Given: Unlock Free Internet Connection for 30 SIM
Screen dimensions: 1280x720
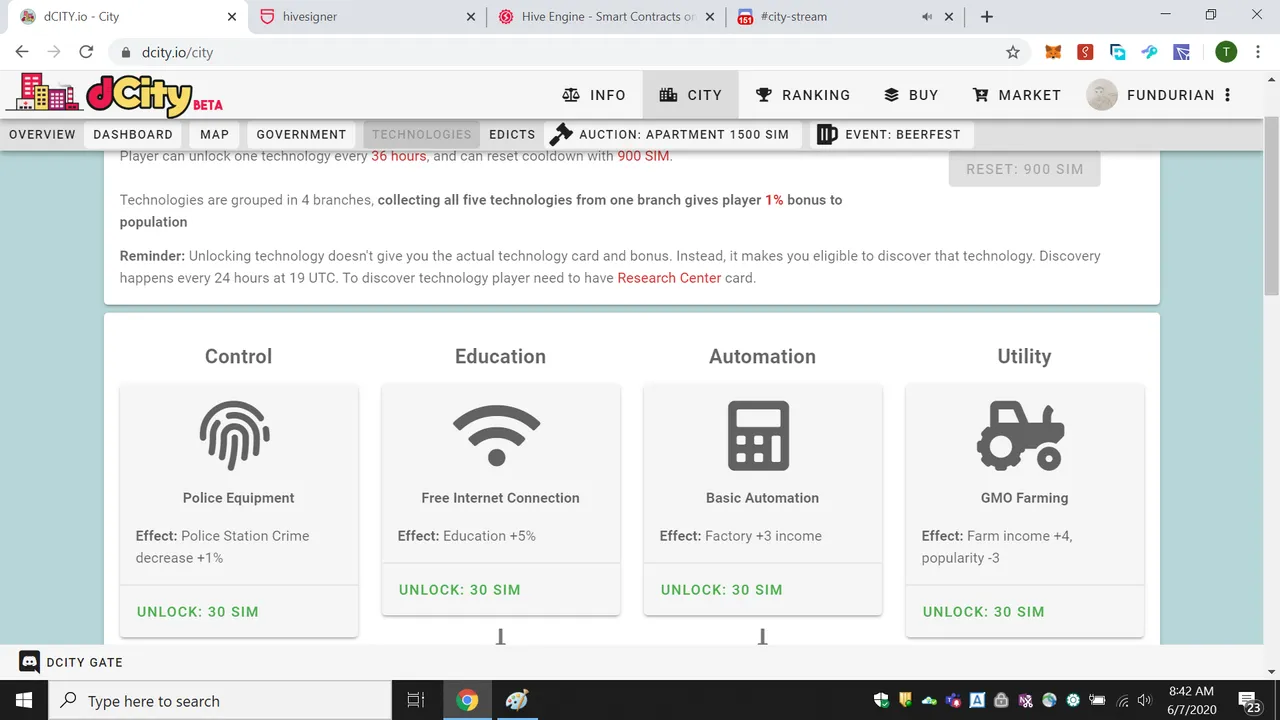Looking at the screenshot, I should click(x=459, y=589).
